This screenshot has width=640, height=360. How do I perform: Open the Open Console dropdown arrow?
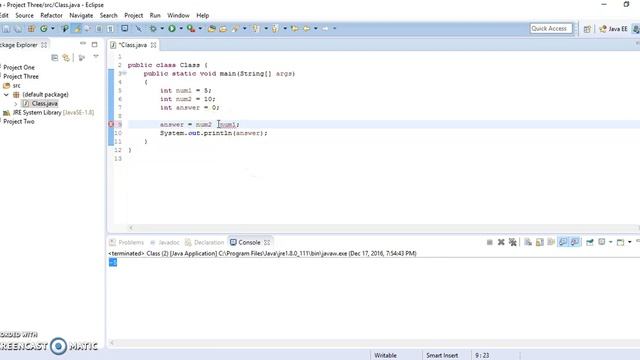pyautogui.click(x=630, y=242)
